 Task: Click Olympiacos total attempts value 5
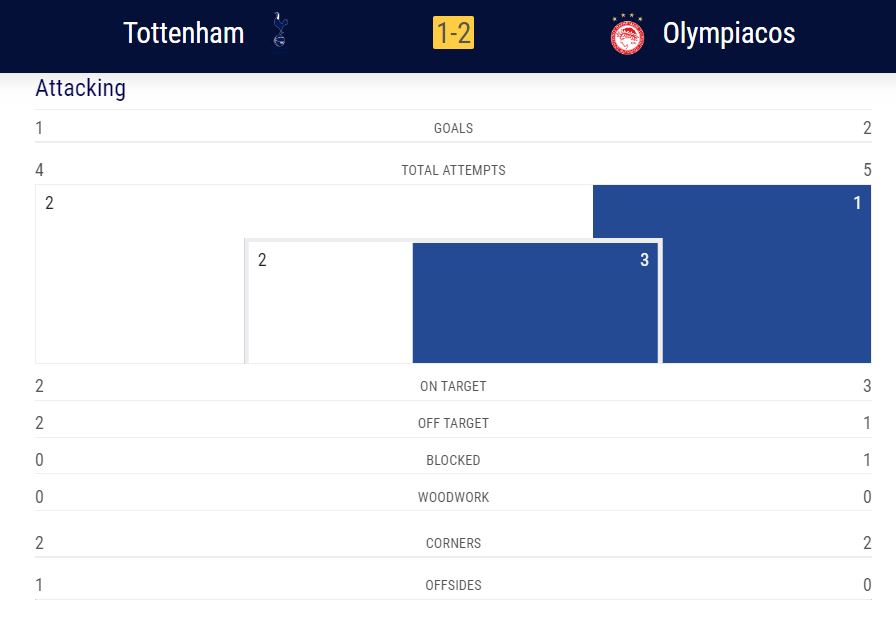[867, 170]
